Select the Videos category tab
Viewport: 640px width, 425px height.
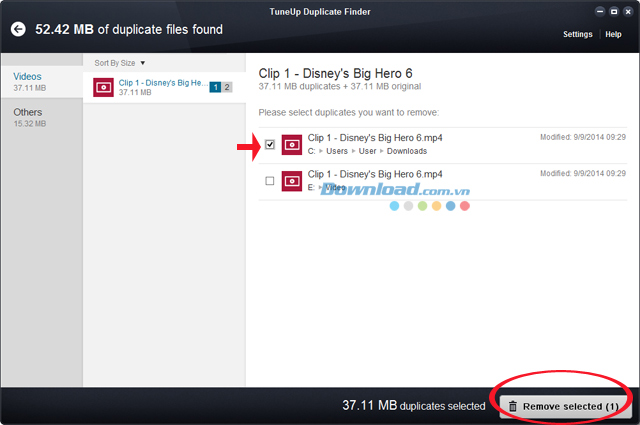[x=40, y=82]
